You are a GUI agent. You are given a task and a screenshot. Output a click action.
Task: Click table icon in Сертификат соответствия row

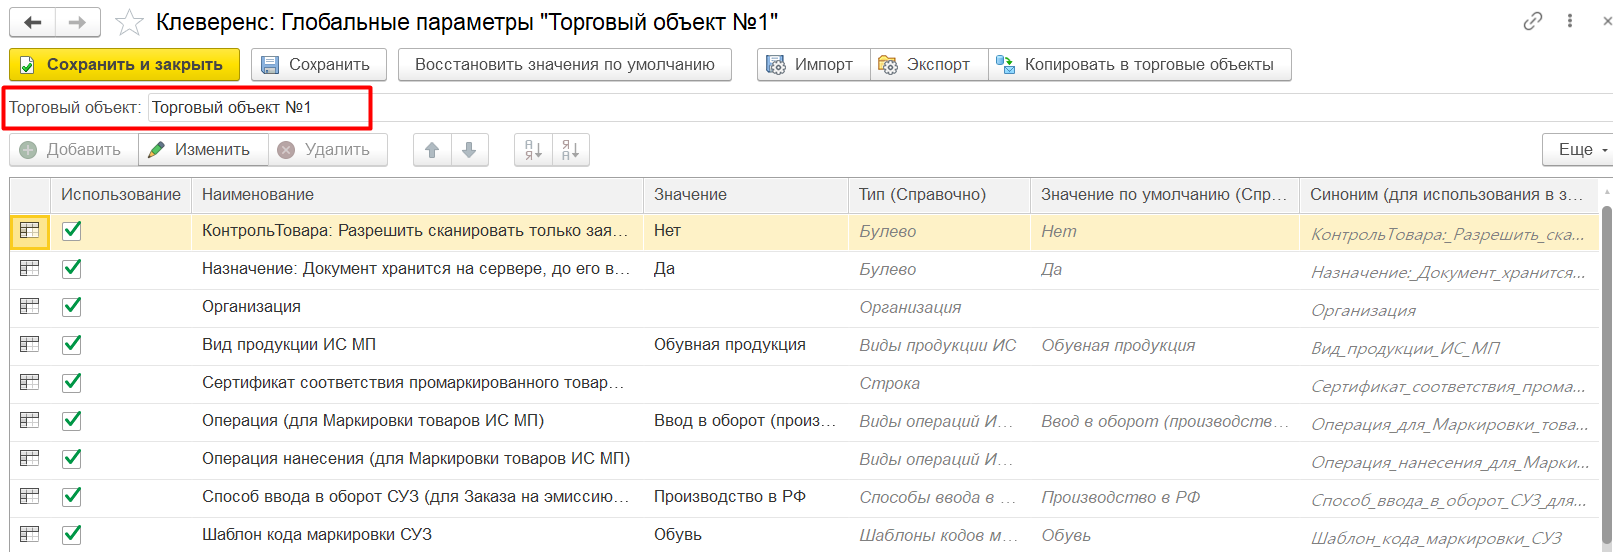coord(30,382)
